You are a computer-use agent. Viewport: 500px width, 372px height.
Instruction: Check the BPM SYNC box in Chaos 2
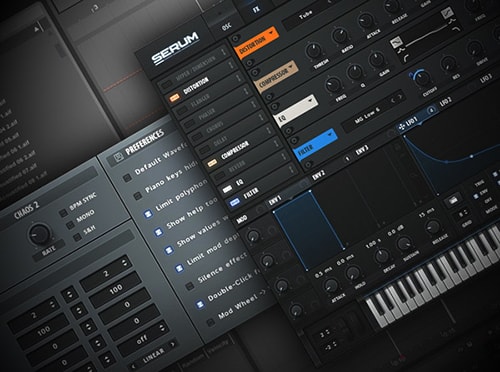[63, 213]
